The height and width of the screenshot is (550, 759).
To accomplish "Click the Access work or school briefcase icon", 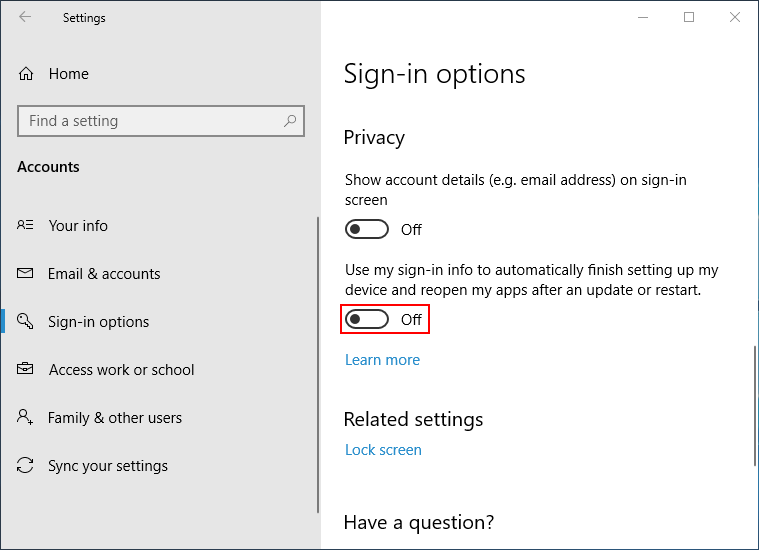I will point(26,370).
